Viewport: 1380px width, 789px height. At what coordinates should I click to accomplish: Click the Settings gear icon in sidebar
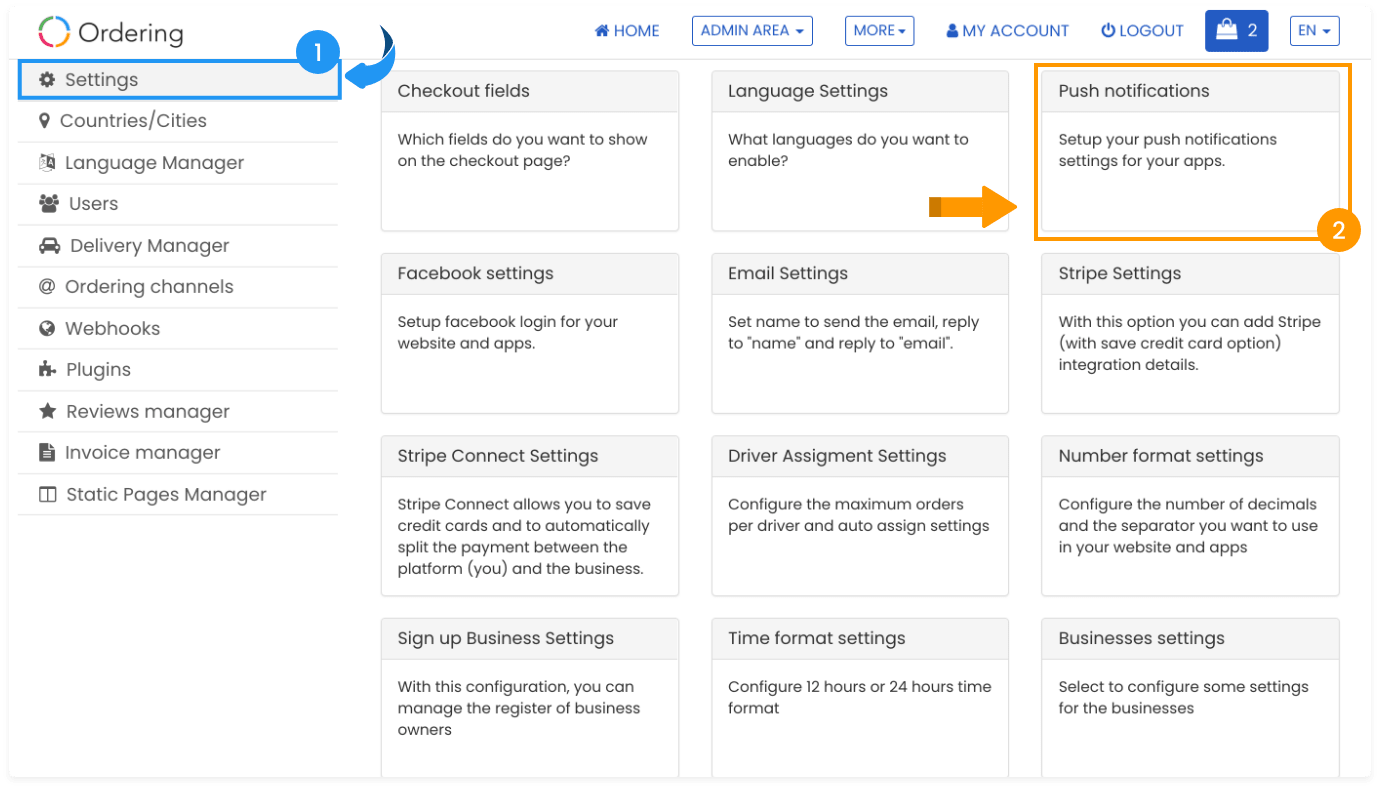click(x=47, y=80)
